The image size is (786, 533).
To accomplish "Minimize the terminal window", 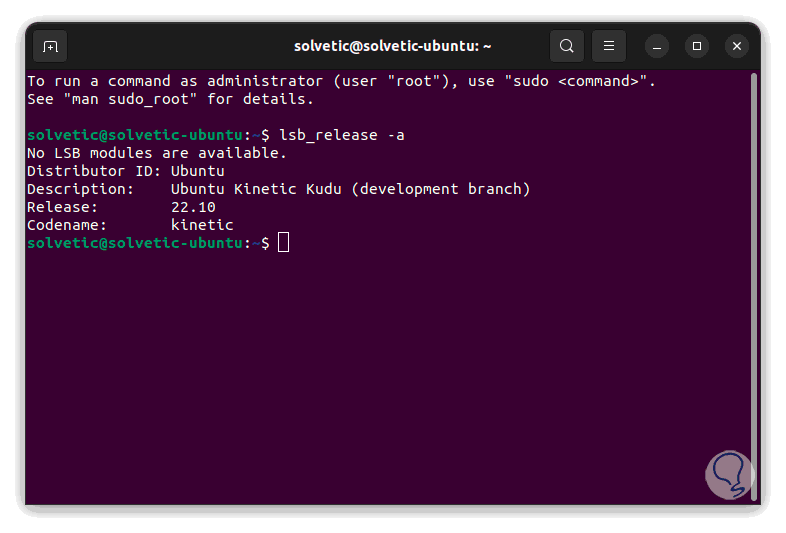I will coord(657,46).
